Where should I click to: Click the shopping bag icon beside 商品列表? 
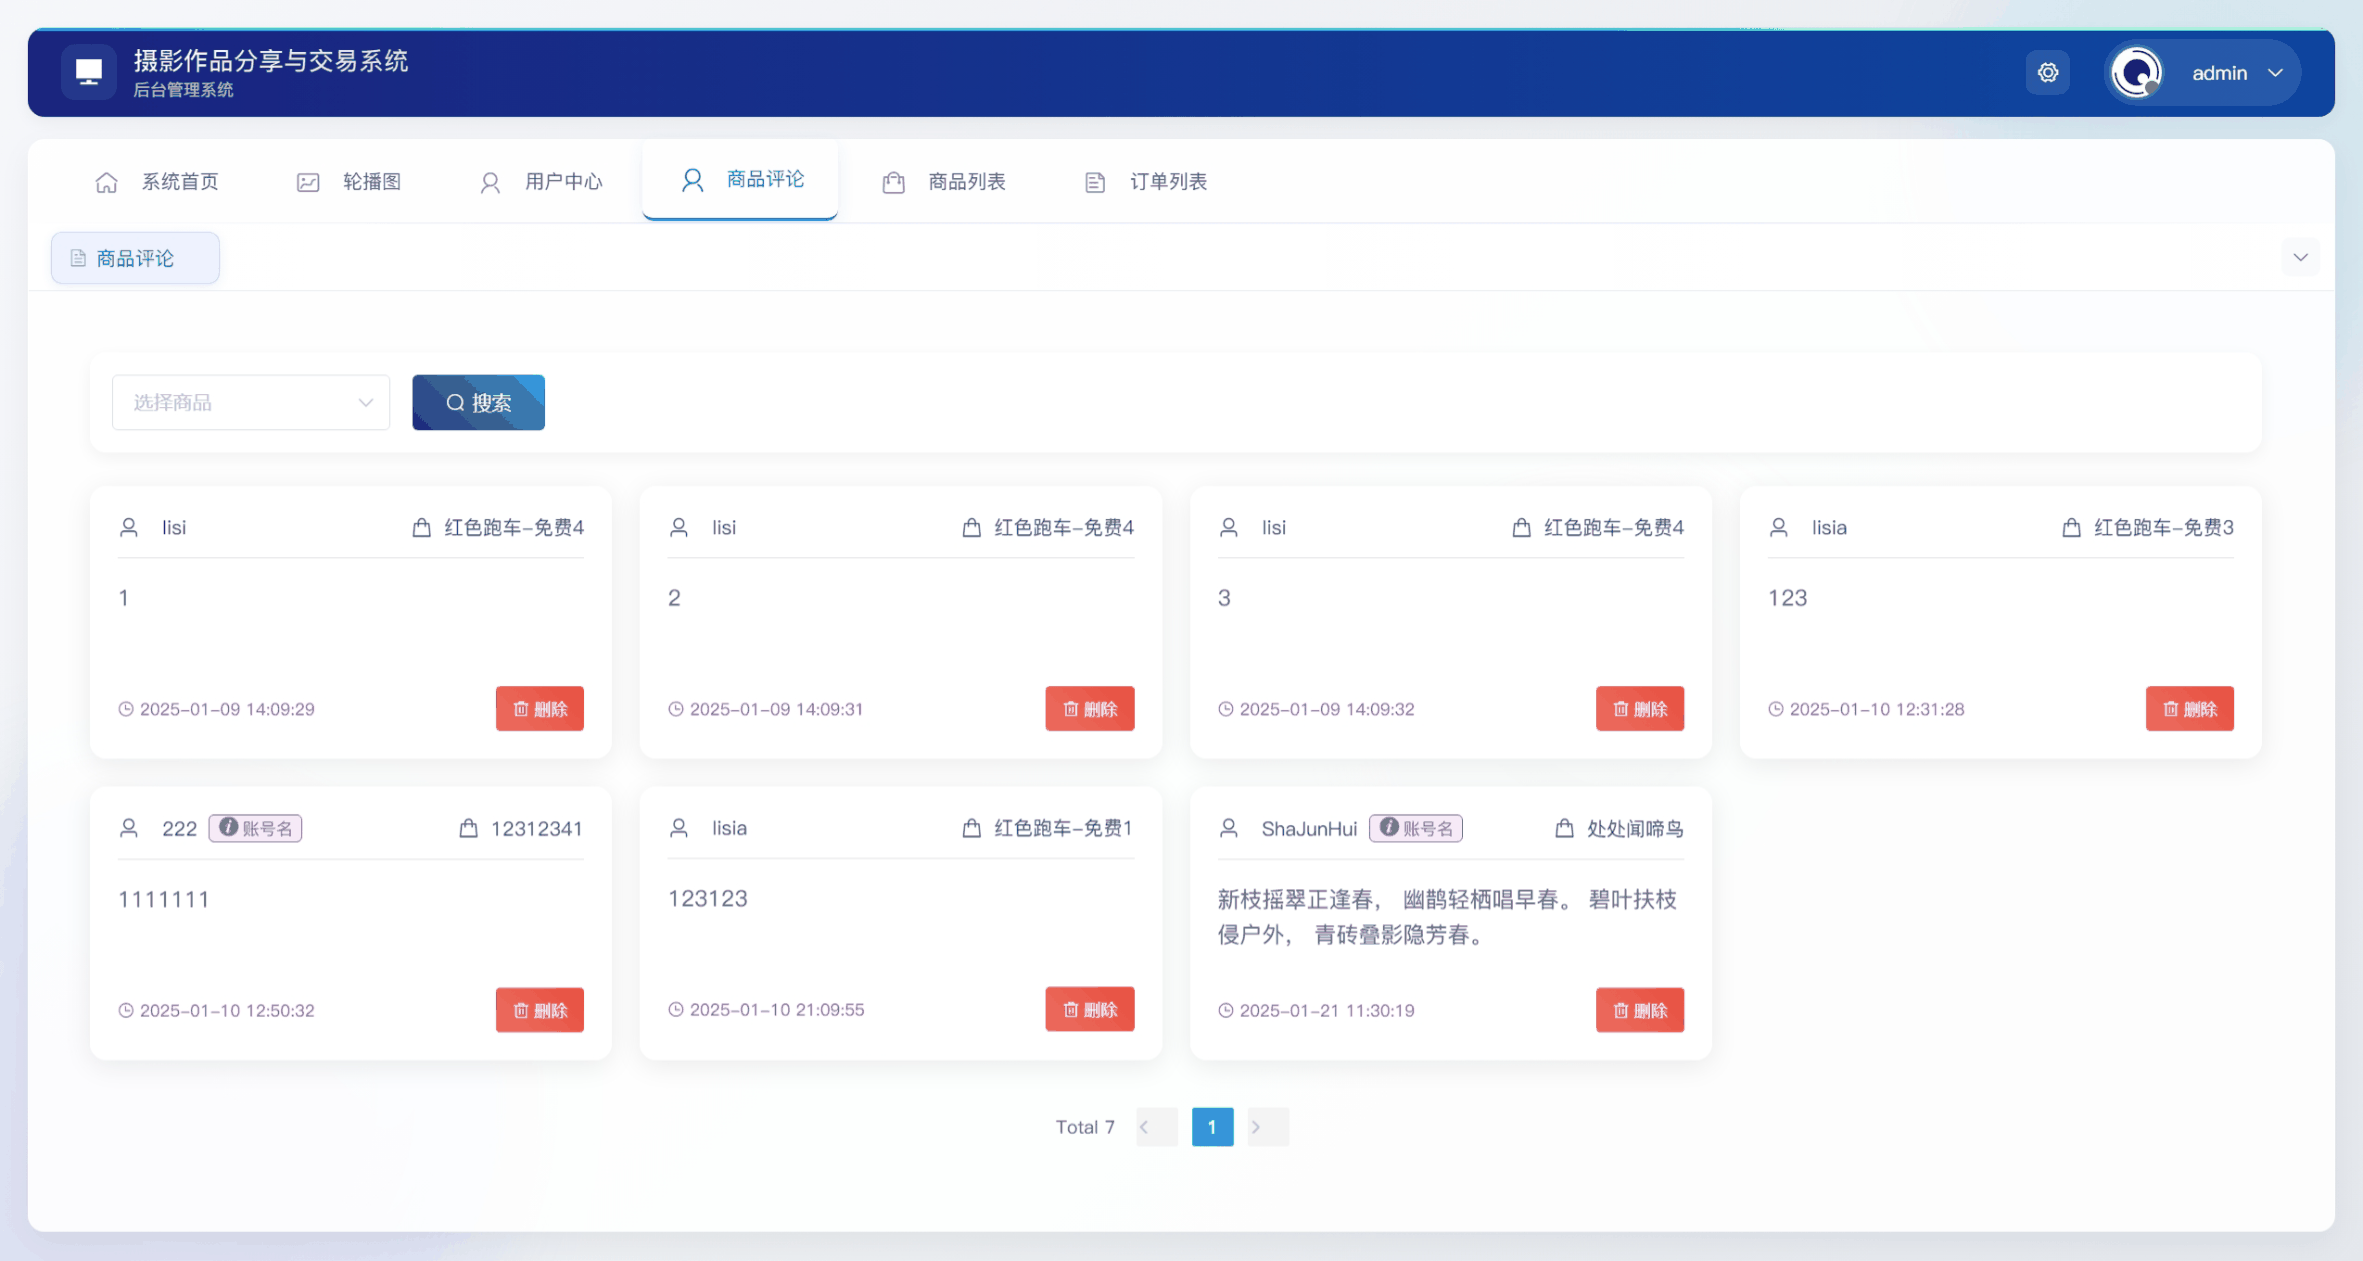tap(893, 182)
